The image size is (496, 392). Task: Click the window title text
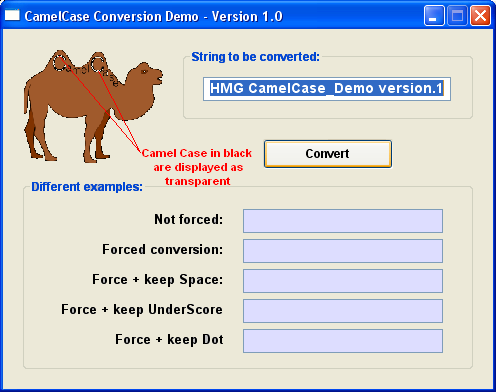tap(154, 16)
